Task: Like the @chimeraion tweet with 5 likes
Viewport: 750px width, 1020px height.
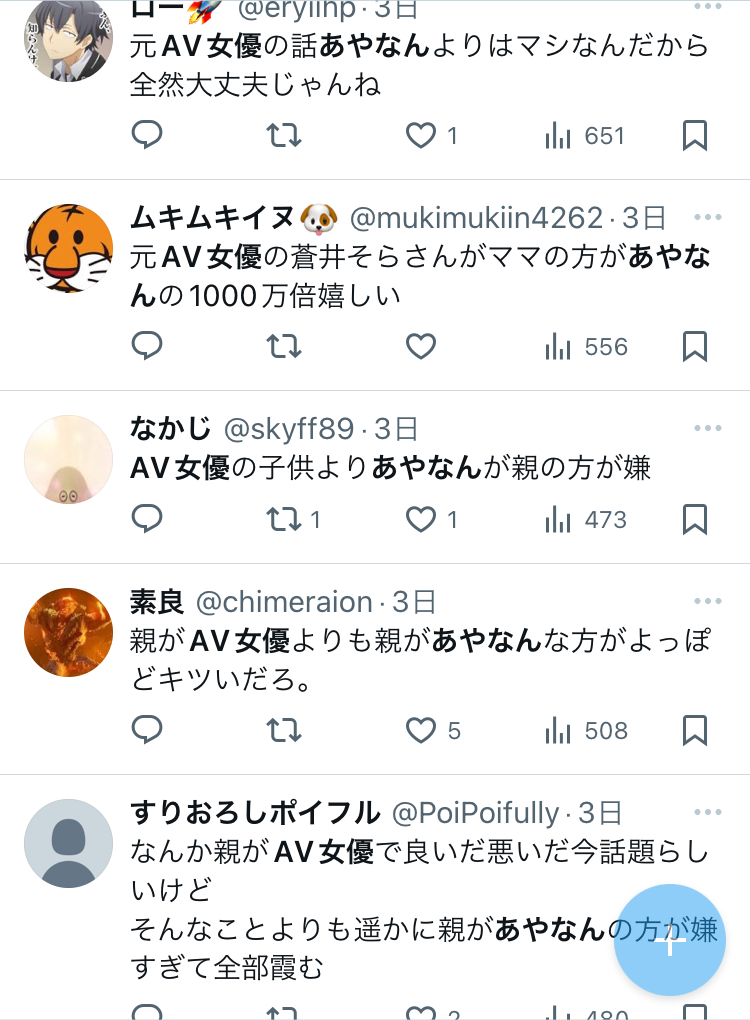Action: (x=433, y=730)
